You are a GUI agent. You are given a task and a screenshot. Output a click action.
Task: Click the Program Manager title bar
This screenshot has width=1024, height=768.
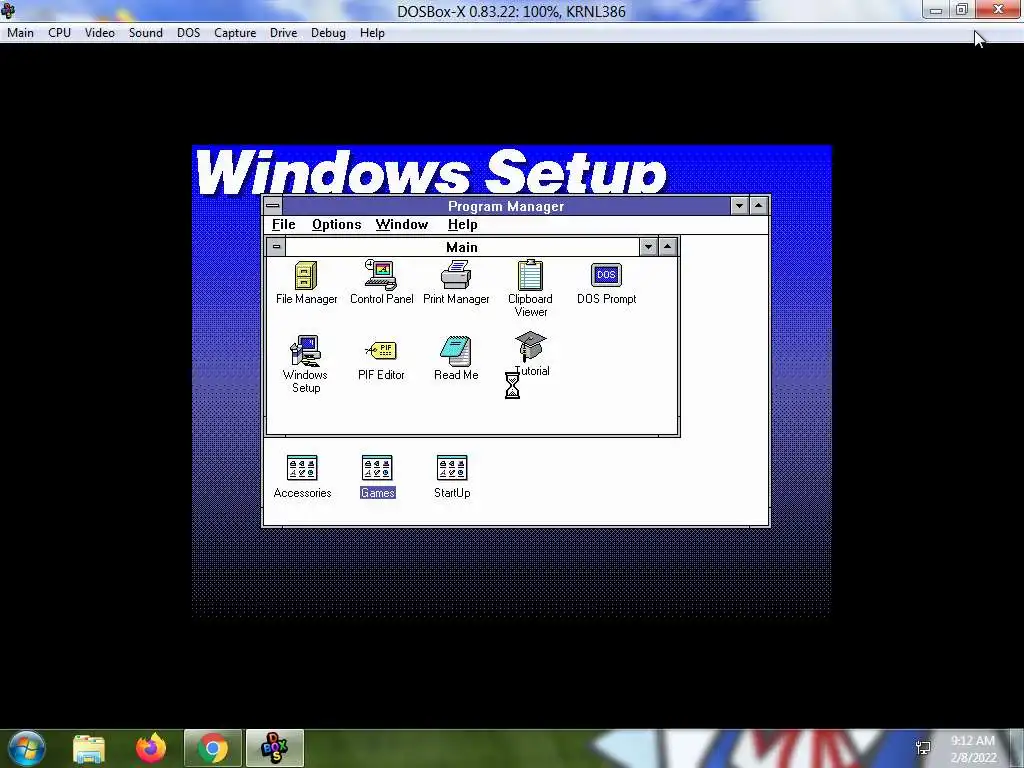[x=506, y=206]
